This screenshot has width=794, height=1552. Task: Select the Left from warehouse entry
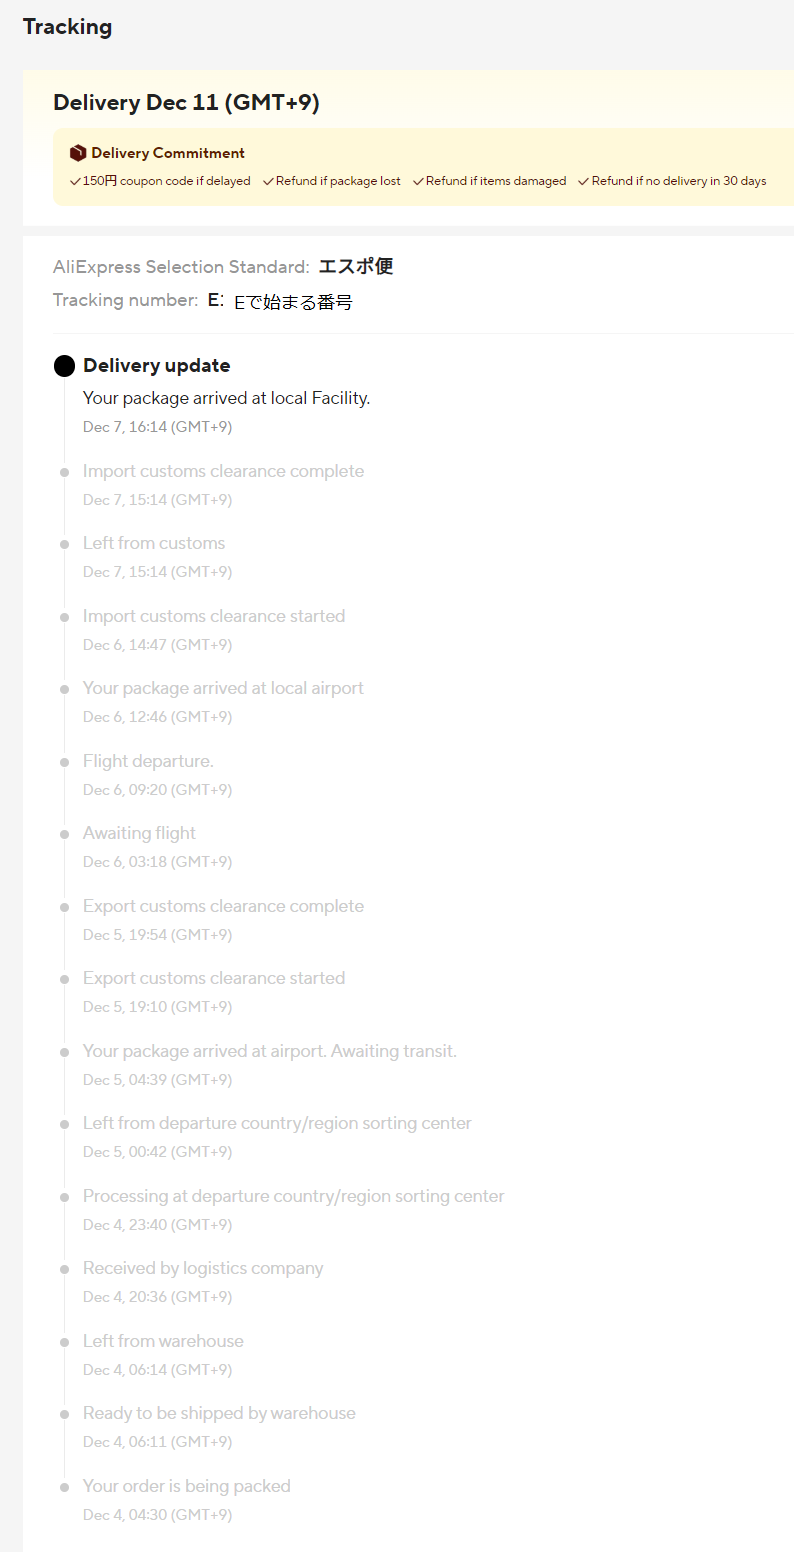[163, 1341]
